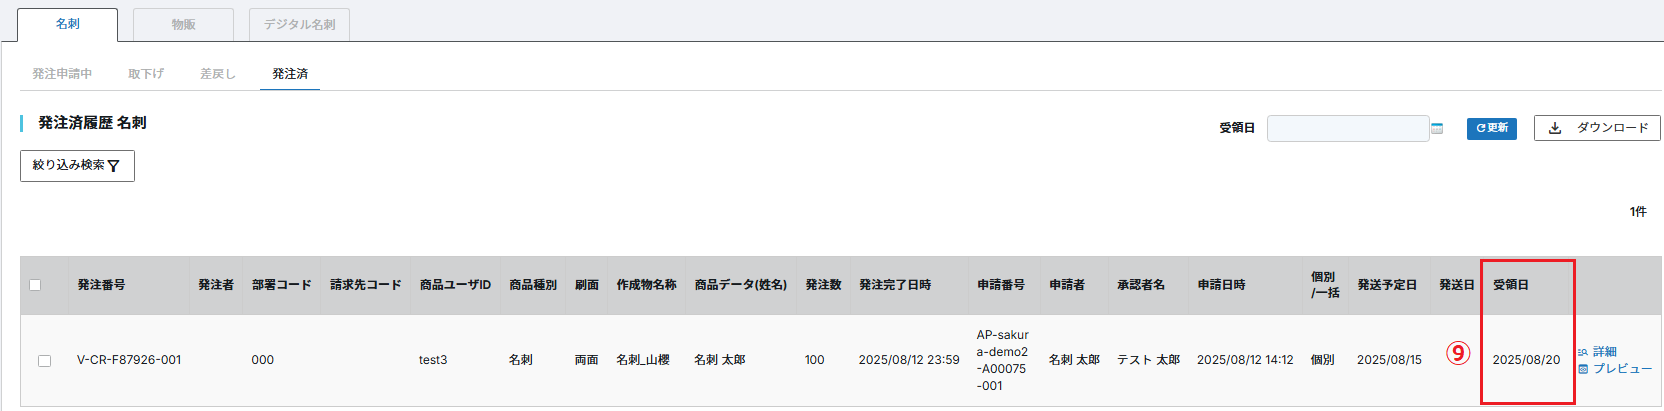Click the 発注完了日時 column header
Screen dimensions: 1664x411
pos(895,285)
